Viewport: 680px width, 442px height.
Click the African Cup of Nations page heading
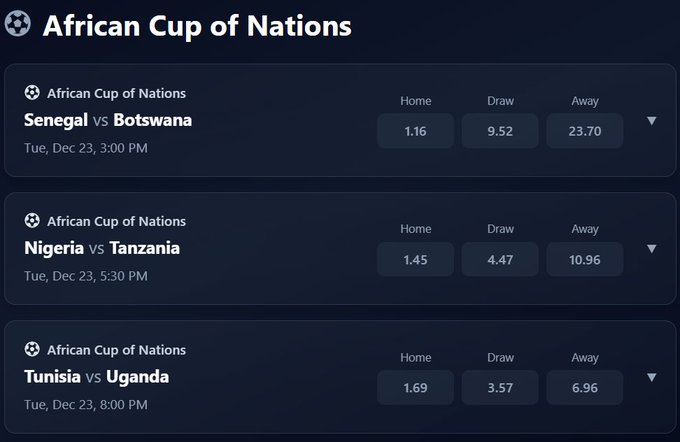197,25
